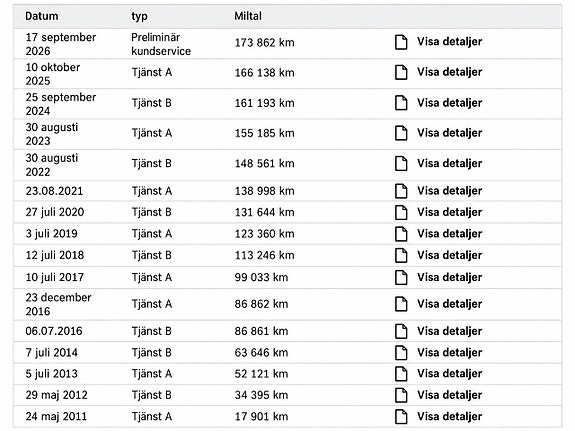Show Visa detaljer for 7 juli 2014
The width and height of the screenshot is (575, 431).
click(449, 353)
